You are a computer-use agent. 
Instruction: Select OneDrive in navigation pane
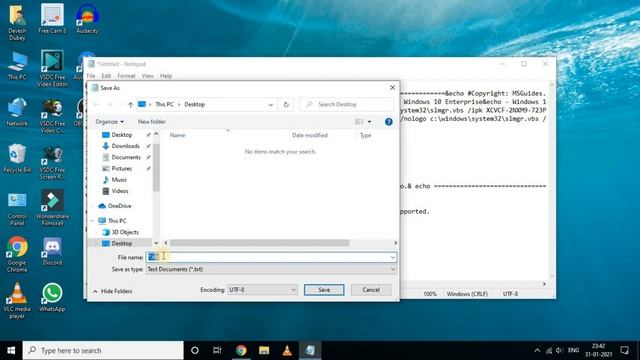(120, 206)
